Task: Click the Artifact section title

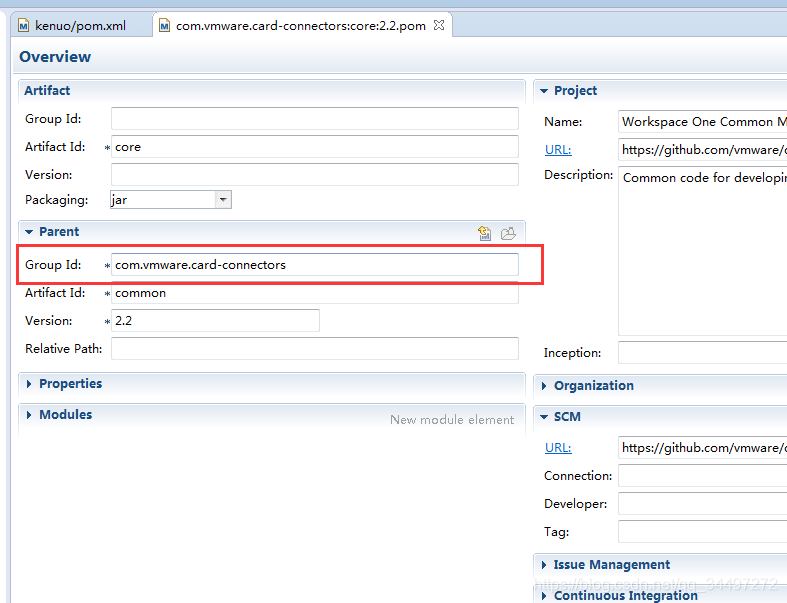Action: click(47, 90)
